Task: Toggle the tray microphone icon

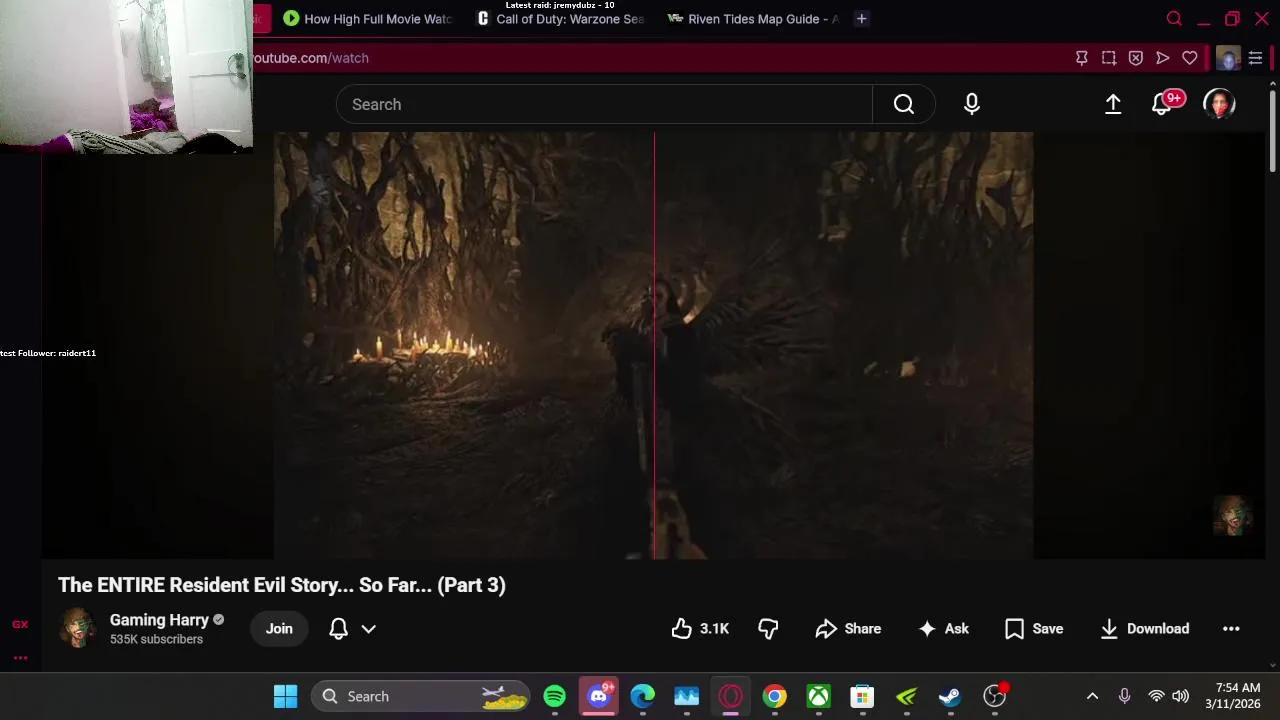Action: 1124,696
